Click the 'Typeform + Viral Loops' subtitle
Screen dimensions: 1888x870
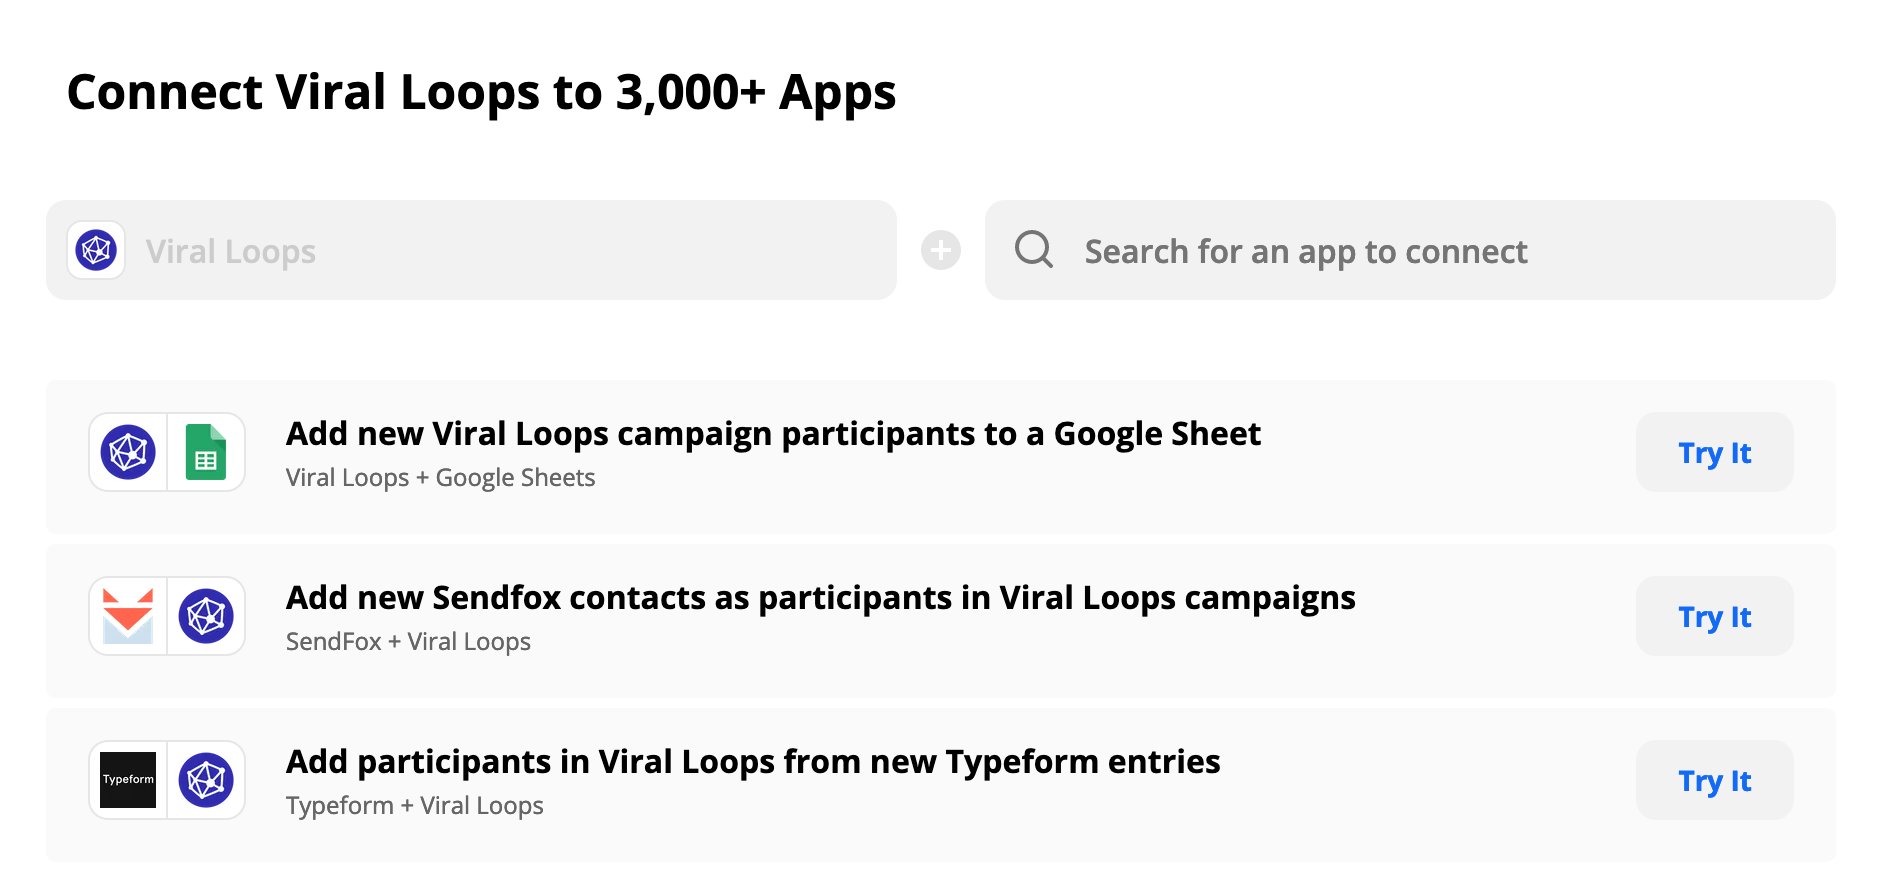(x=414, y=806)
